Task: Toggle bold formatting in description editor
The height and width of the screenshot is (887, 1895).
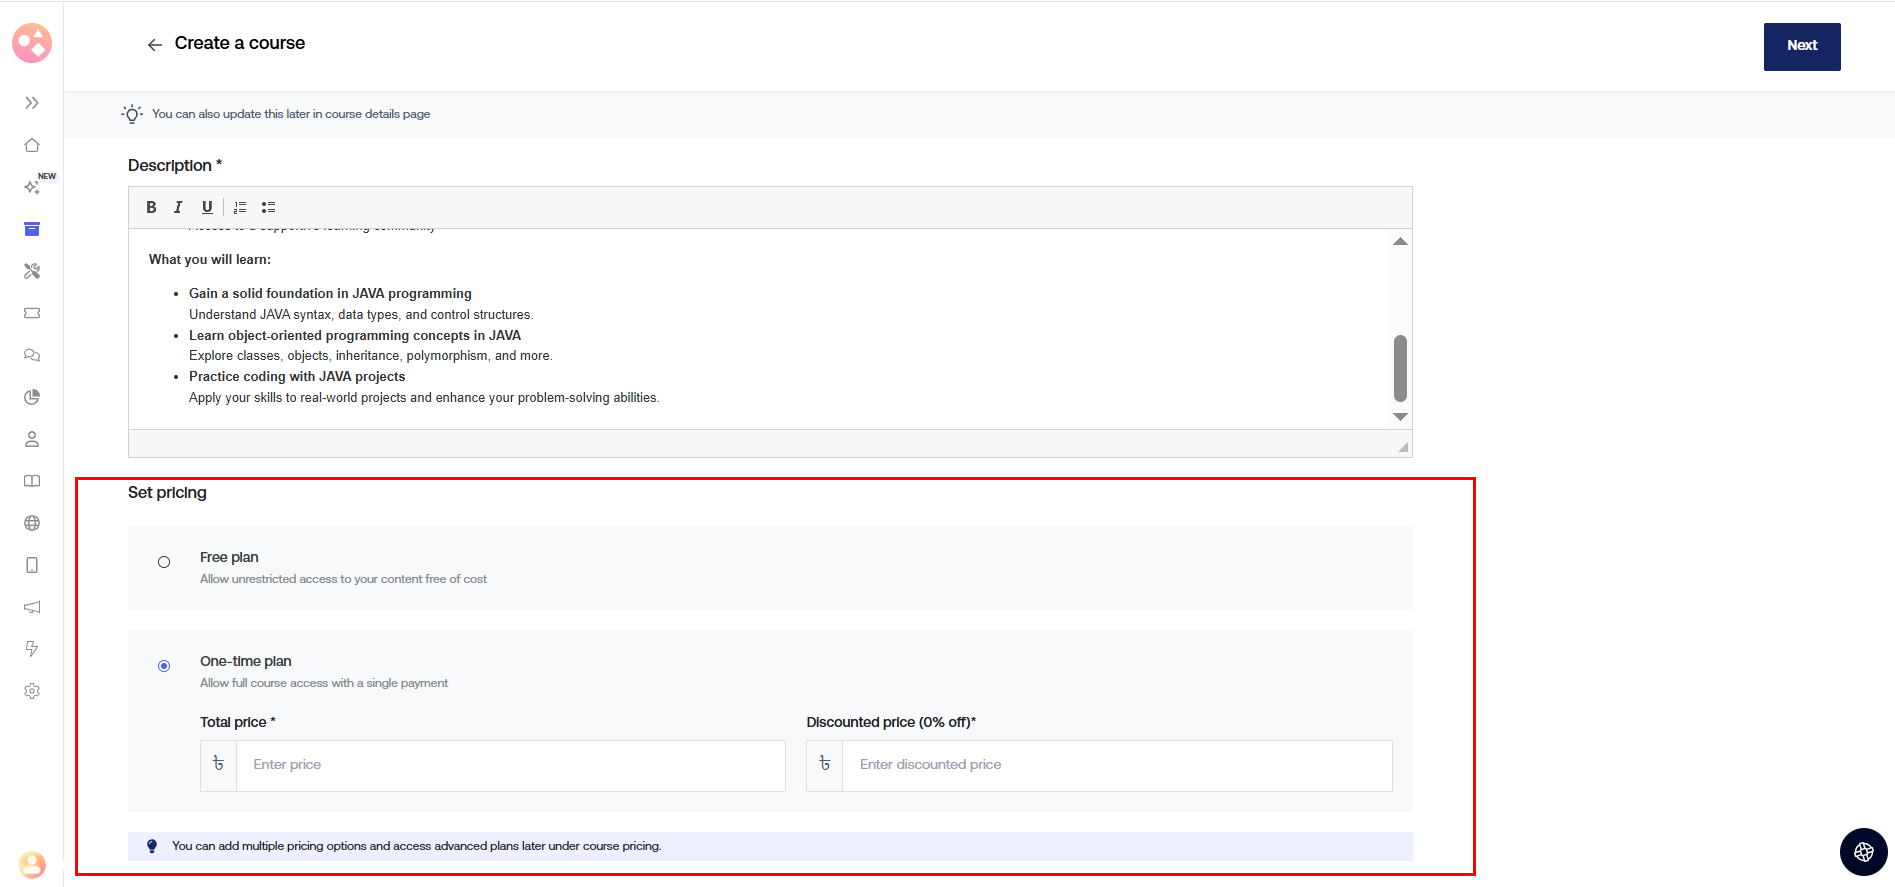Action: click(x=151, y=207)
